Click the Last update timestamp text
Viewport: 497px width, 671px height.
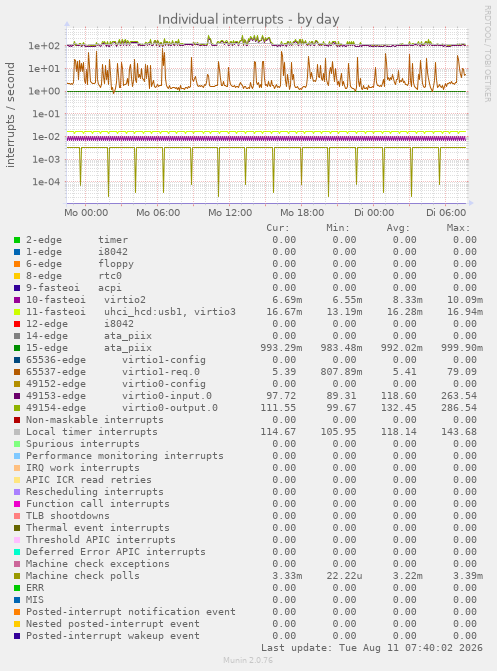(372, 648)
